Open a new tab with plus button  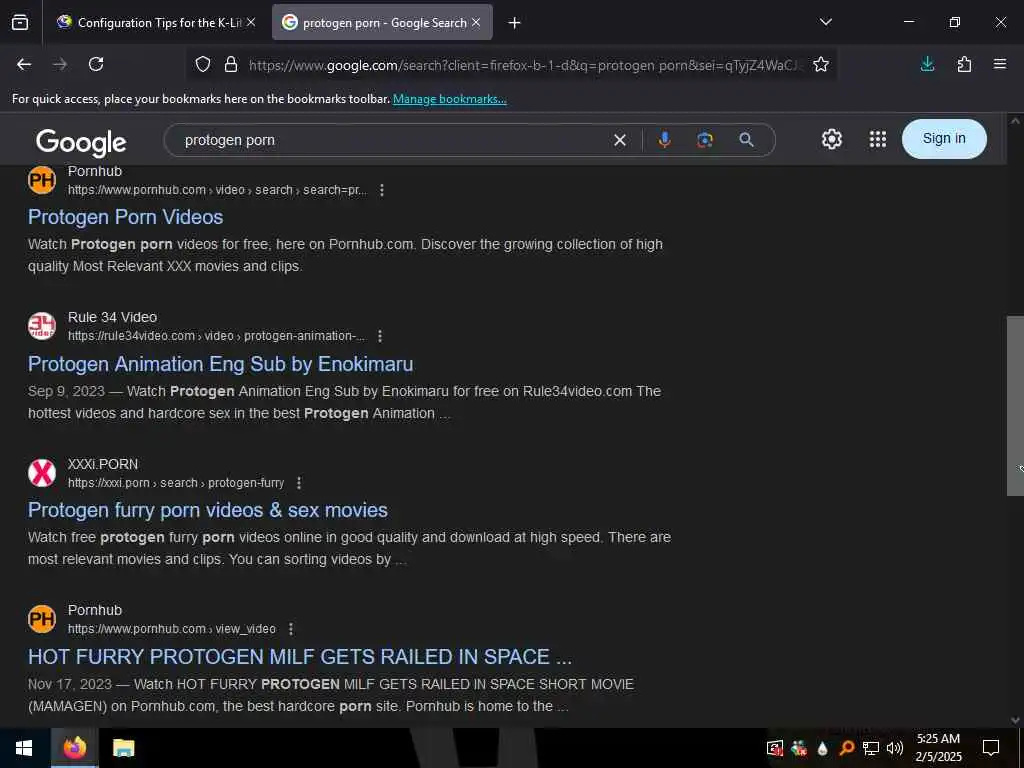(x=515, y=23)
